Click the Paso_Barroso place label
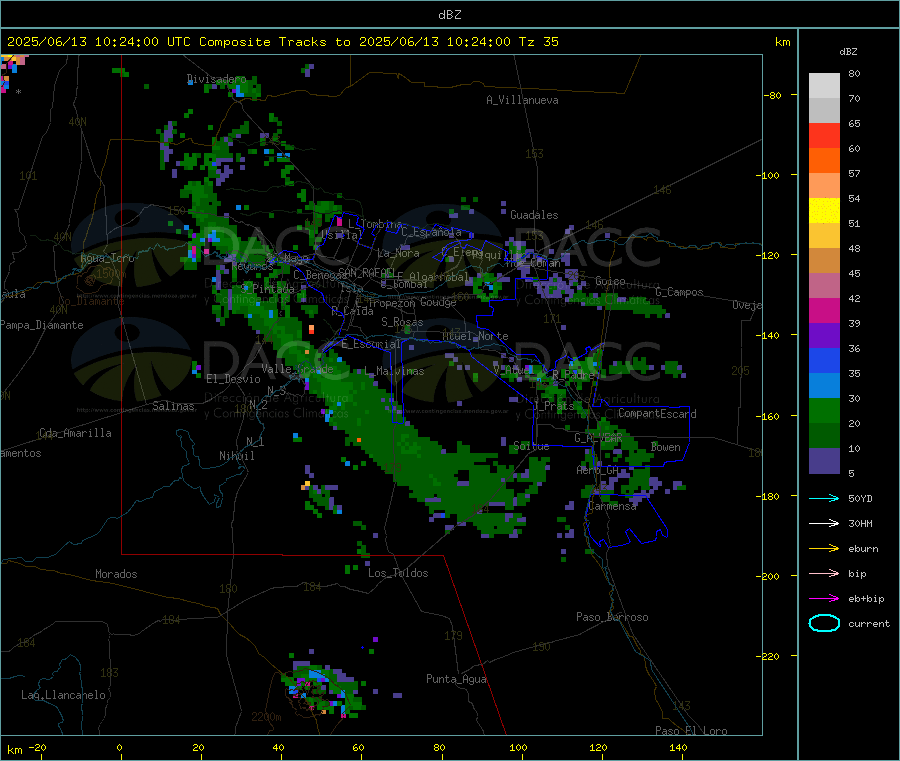The image size is (900, 761). coord(612,618)
